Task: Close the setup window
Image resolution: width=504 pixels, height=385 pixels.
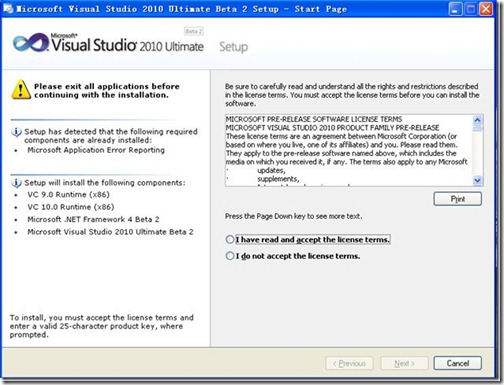Action: click(x=486, y=9)
